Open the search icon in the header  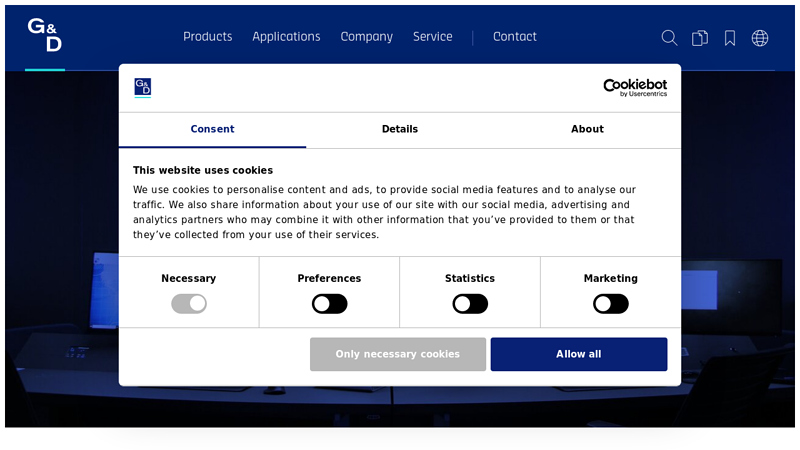coord(669,38)
